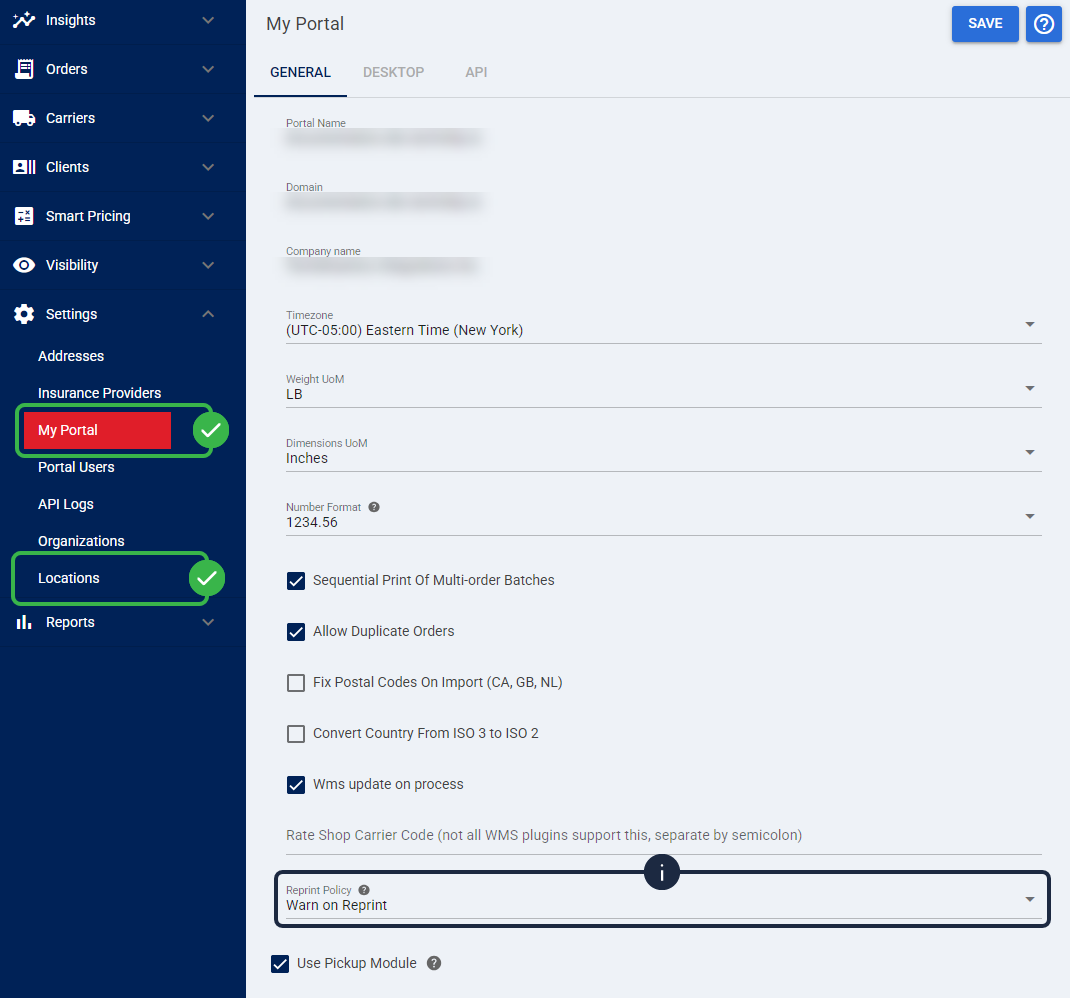Open Locations page

[x=69, y=578]
